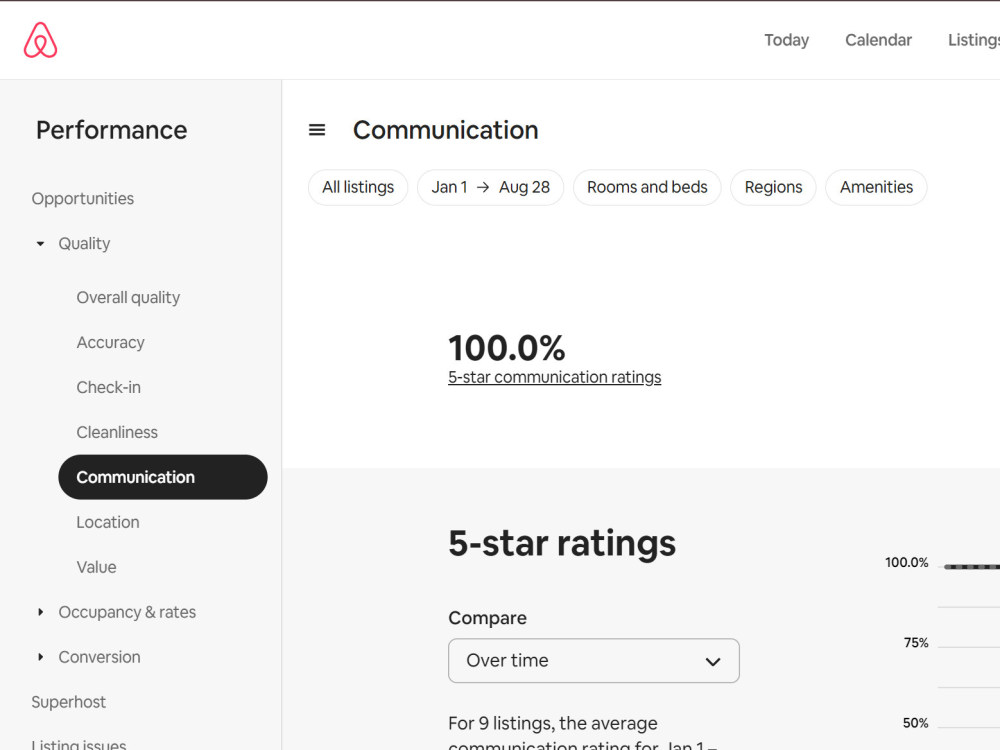Screen dimensions: 1000x750
Task: Open the All listings filter
Action: 358,188
